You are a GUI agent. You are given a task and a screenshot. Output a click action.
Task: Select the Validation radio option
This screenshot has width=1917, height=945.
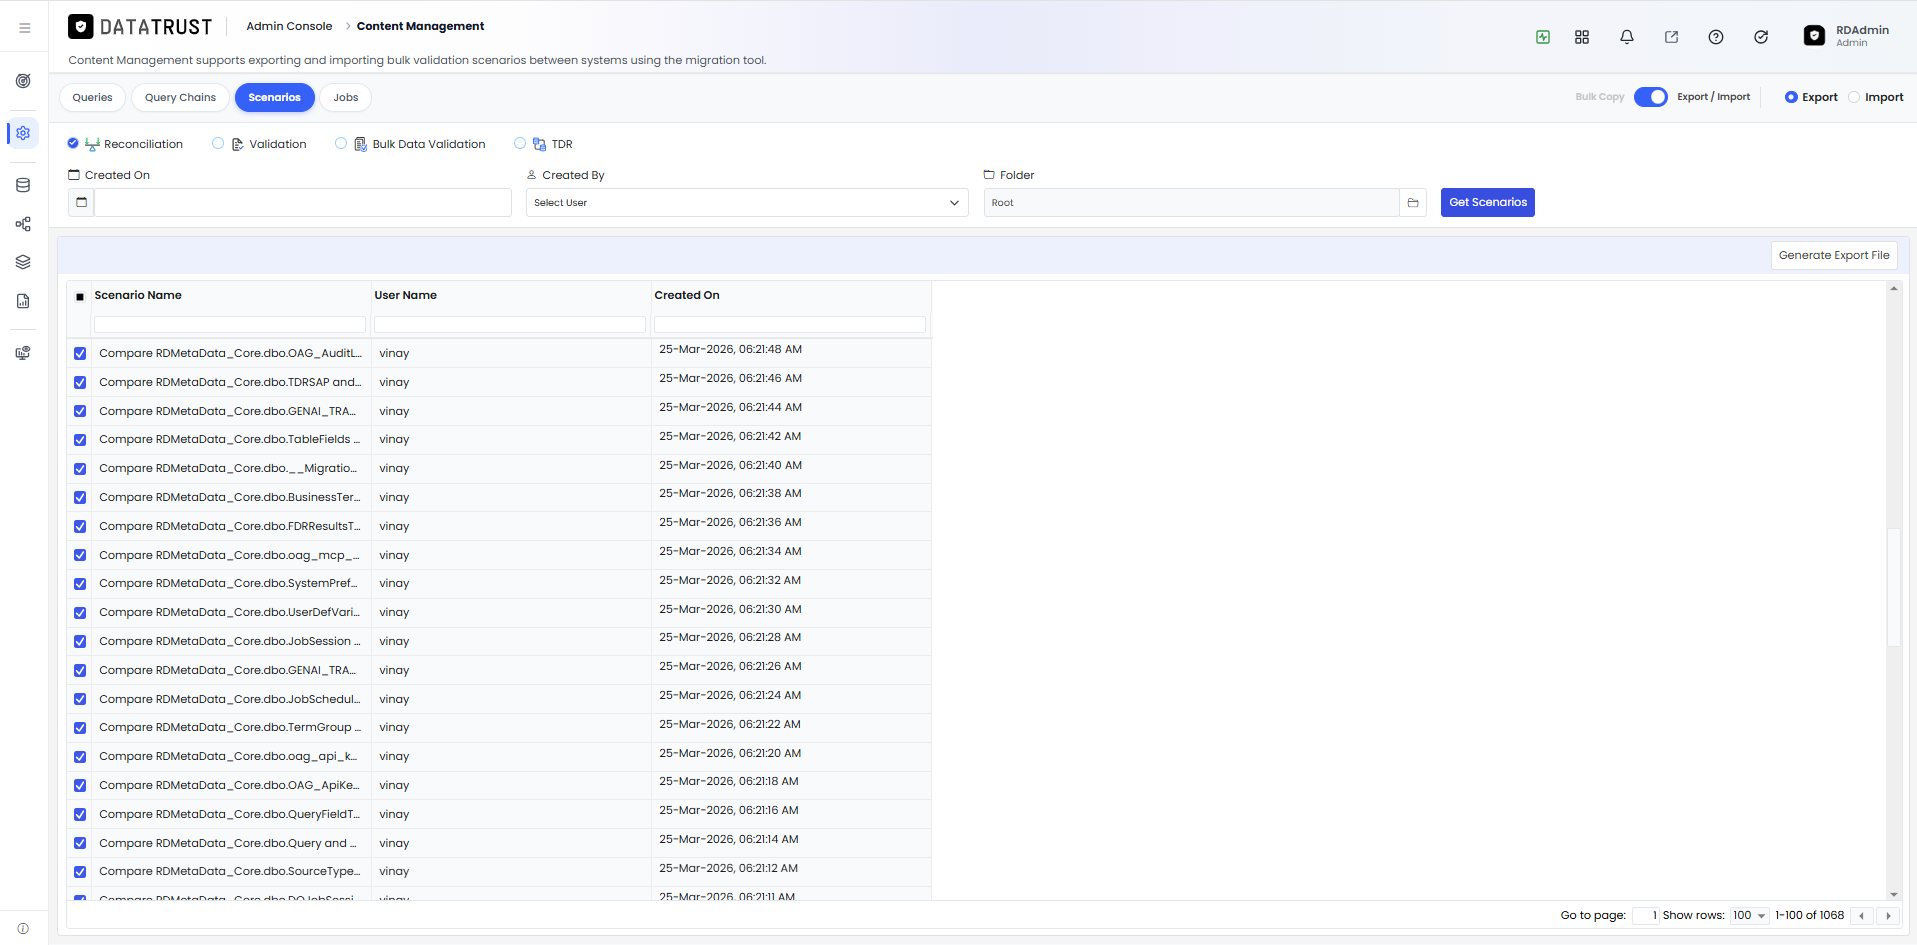coord(218,143)
